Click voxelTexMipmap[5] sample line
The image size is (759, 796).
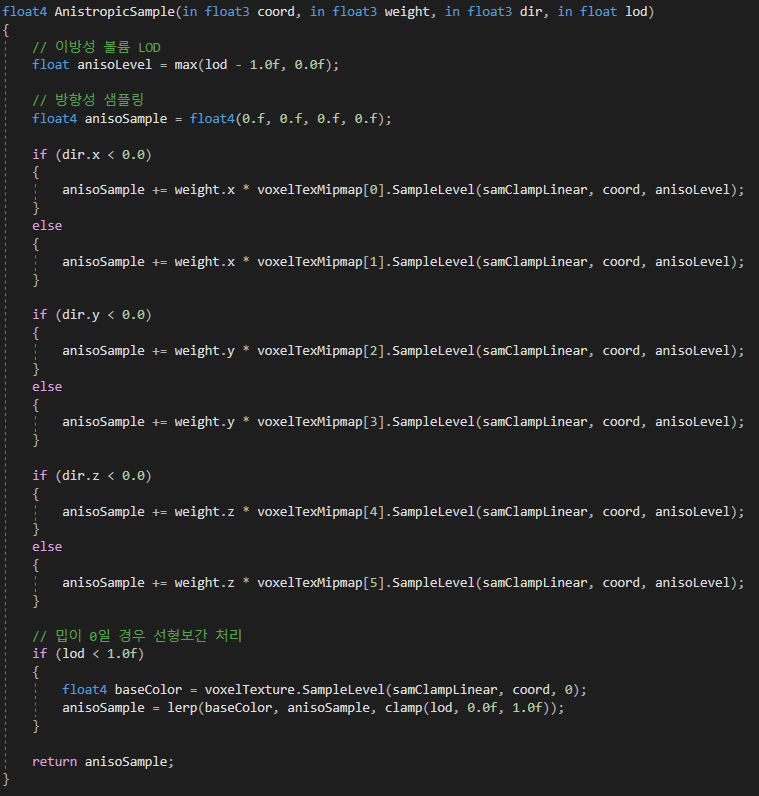pos(403,583)
